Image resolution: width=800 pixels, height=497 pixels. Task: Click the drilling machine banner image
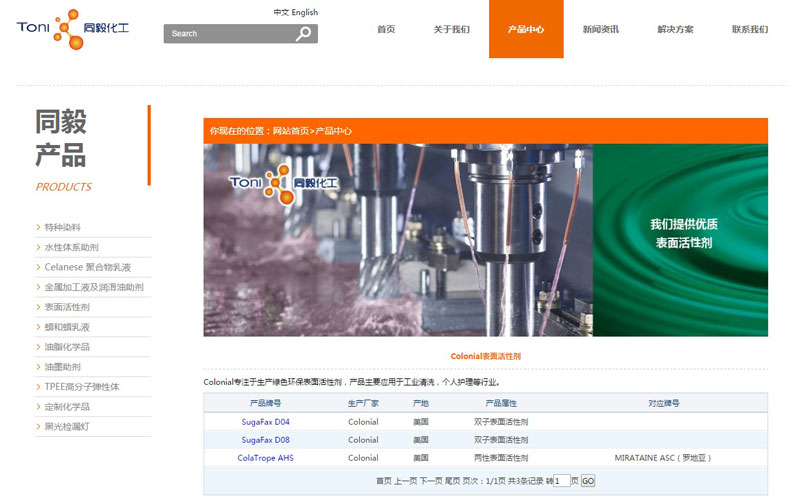(398, 240)
